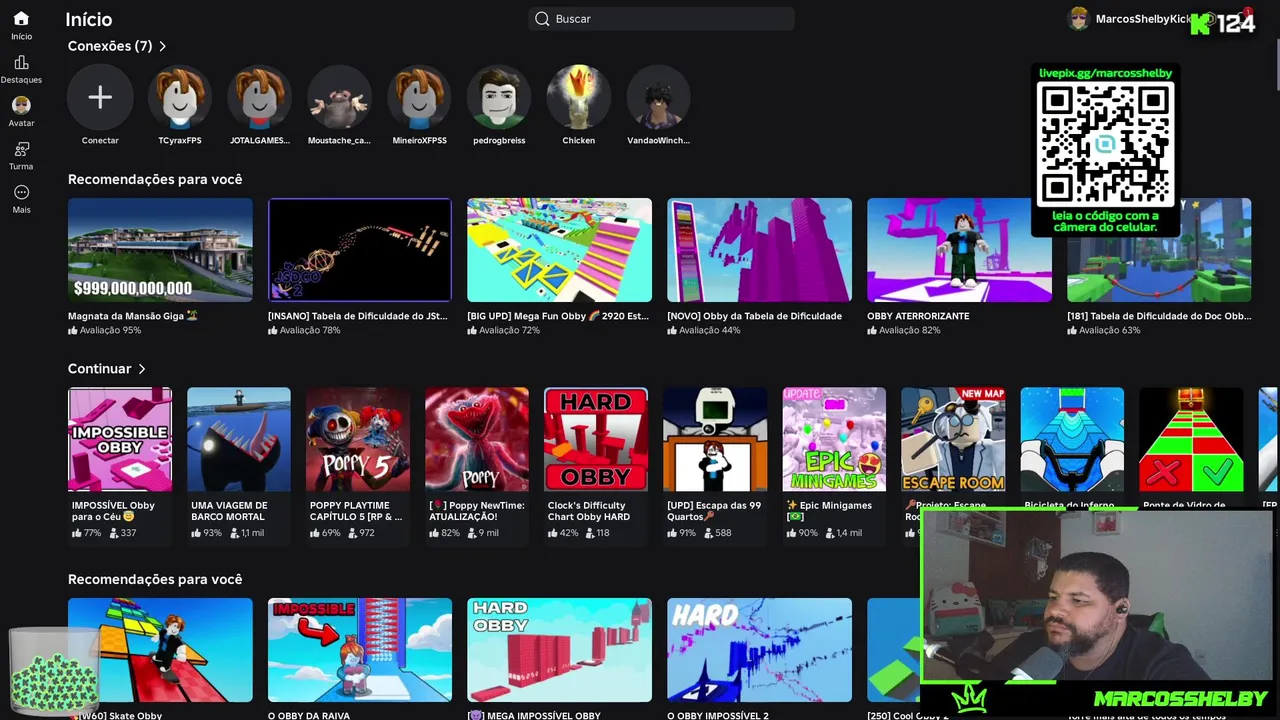
Task: Open VandaoWinch friend avatar
Action: pyautogui.click(x=658, y=97)
